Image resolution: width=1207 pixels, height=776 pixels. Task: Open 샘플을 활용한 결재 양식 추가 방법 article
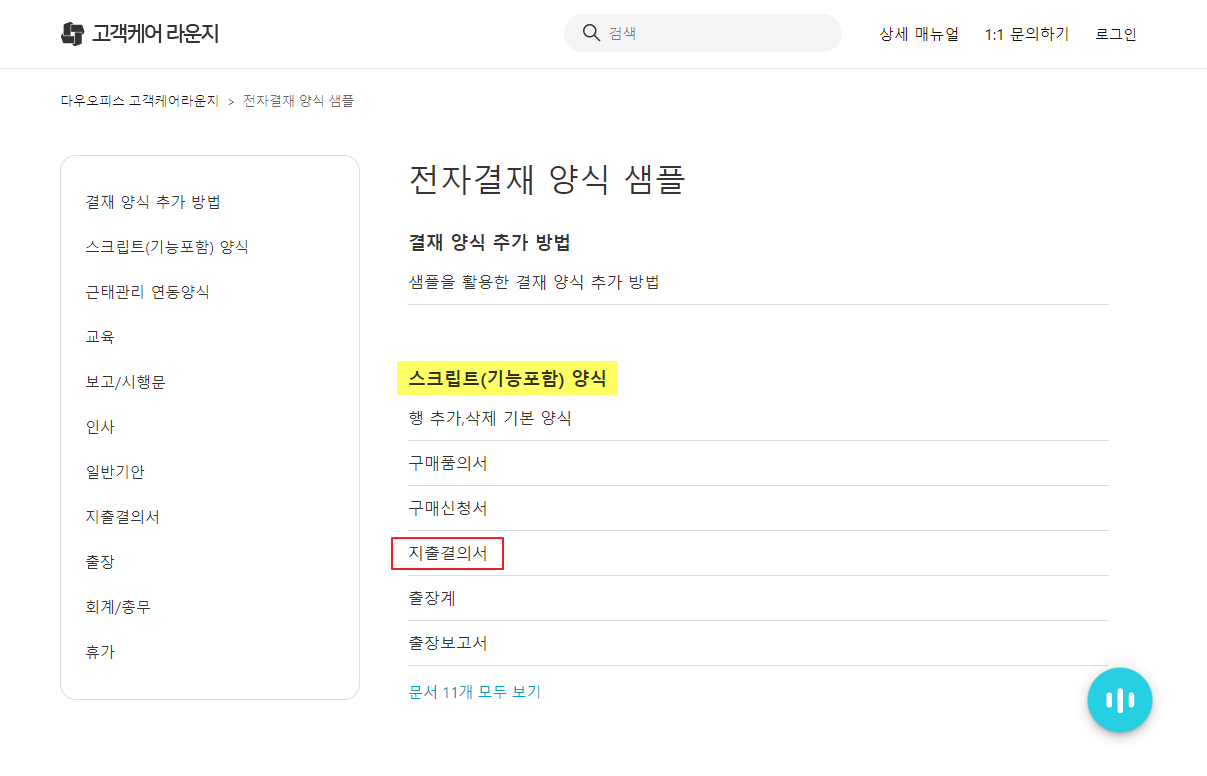pyautogui.click(x=534, y=282)
